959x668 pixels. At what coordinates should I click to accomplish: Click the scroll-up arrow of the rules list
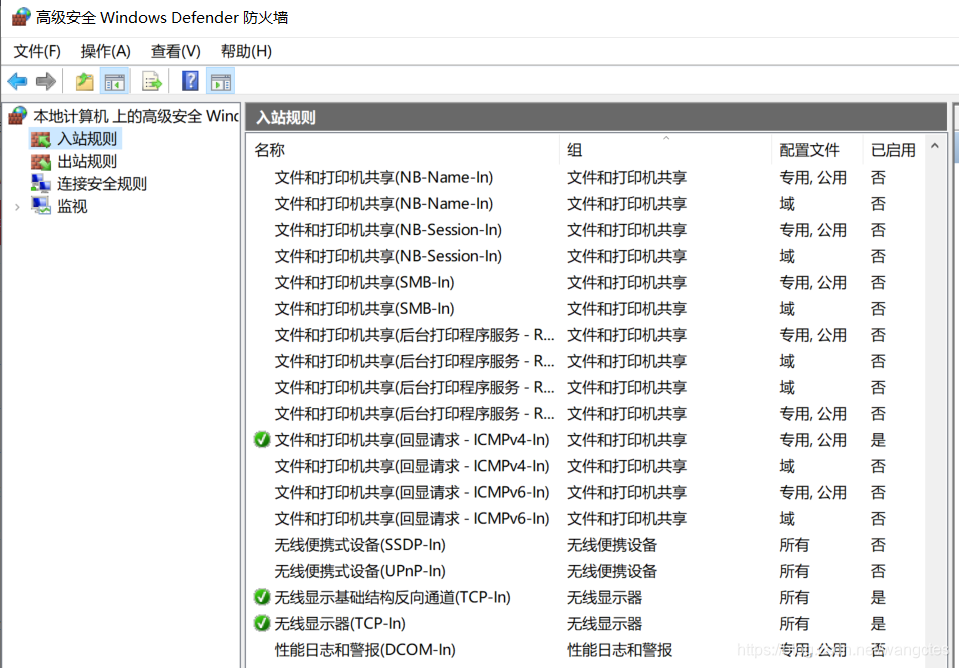click(x=935, y=146)
